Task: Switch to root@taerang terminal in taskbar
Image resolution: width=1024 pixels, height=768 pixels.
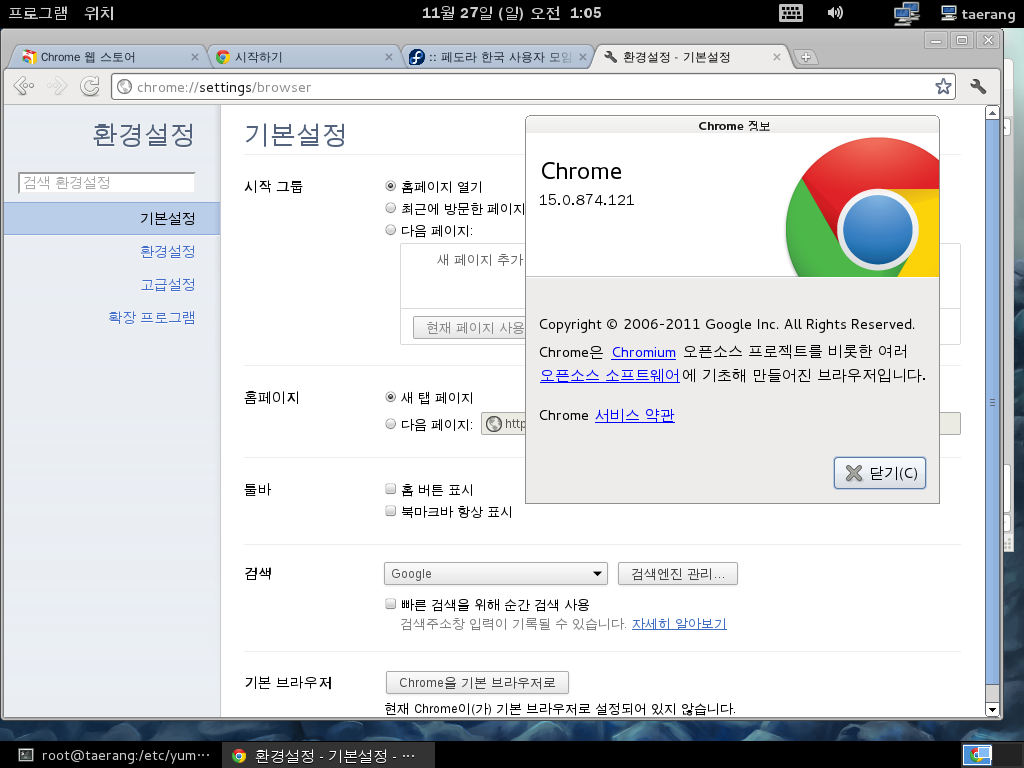Action: pos(113,755)
